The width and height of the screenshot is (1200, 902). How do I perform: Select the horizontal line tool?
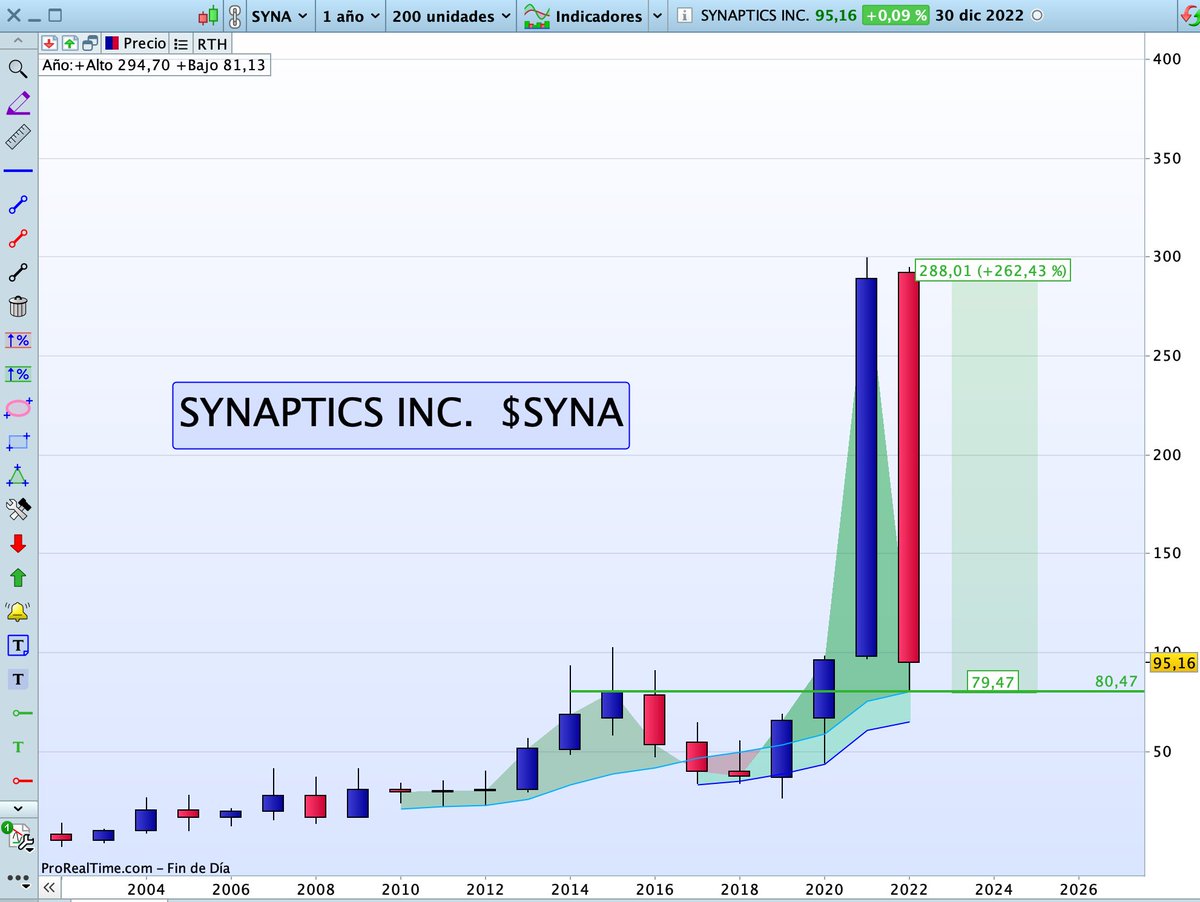point(18,171)
